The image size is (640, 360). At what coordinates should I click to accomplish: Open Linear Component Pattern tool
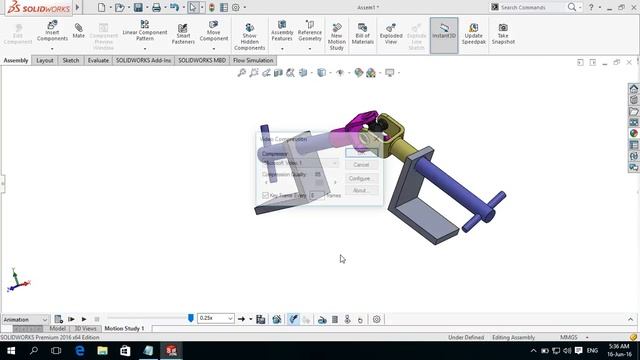tap(145, 31)
